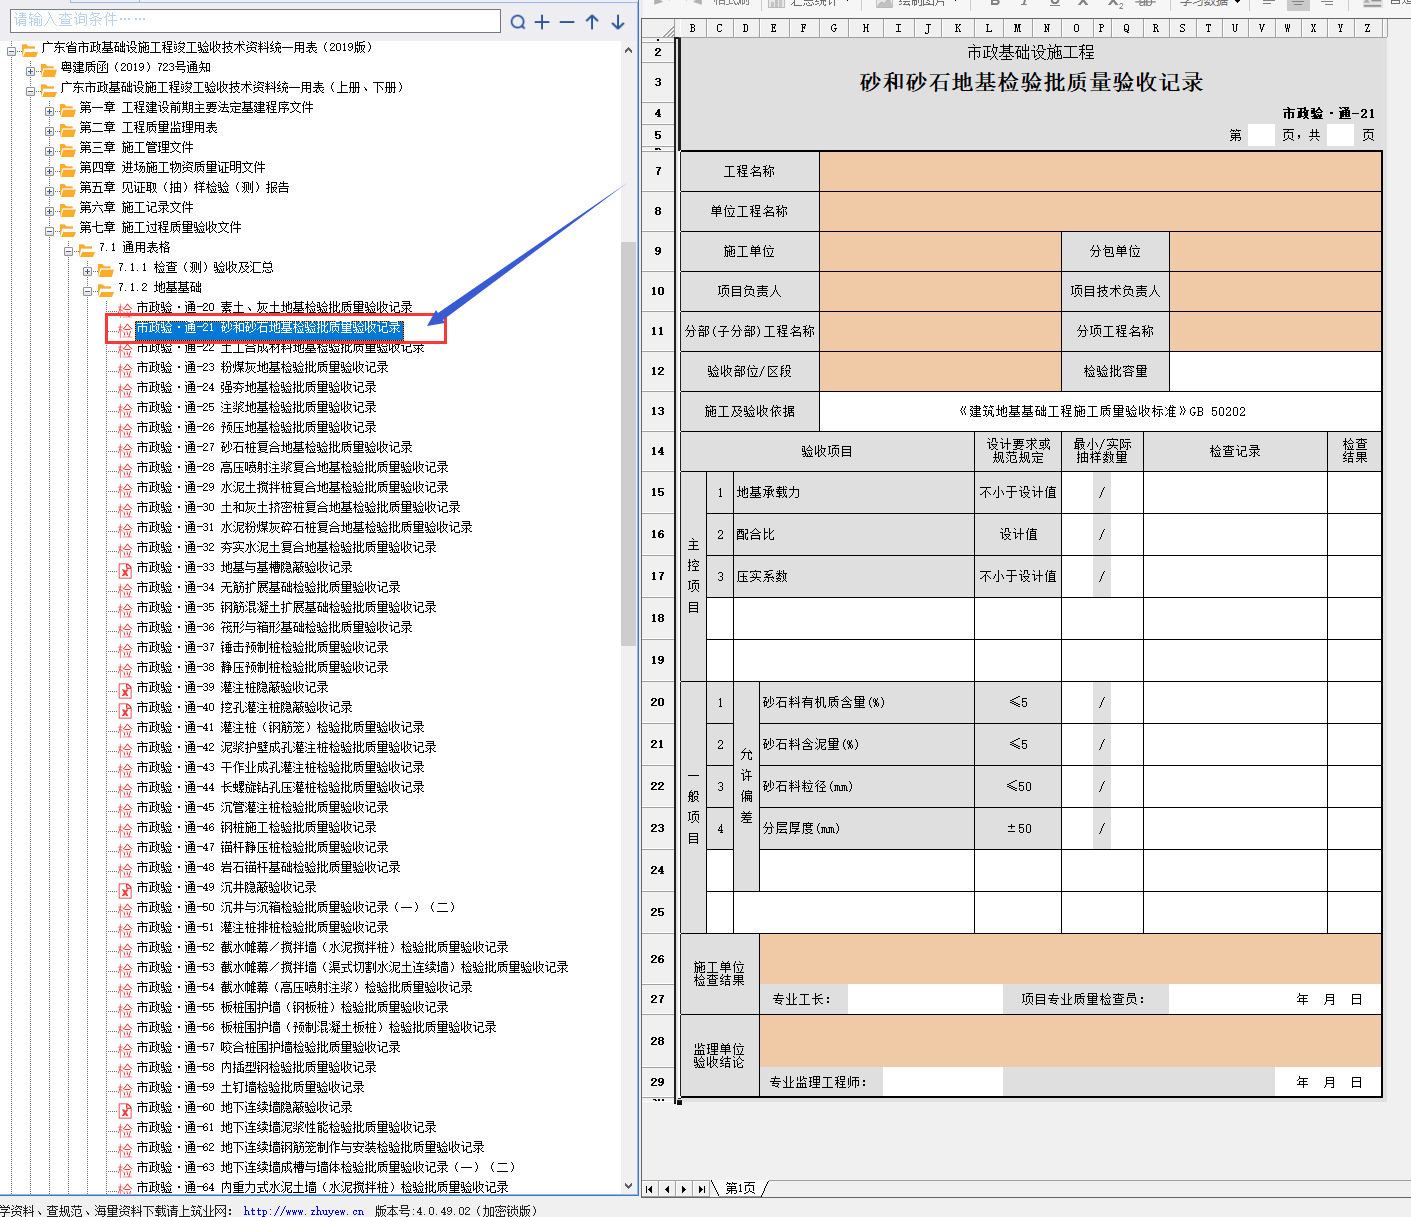Click the 压实系数 cell
This screenshot has width=1411, height=1217.
click(x=854, y=576)
